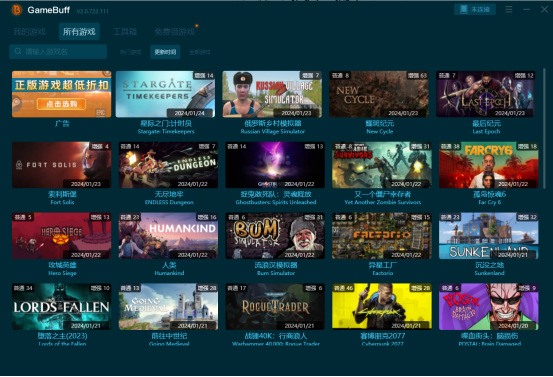Click the game name search field

pyautogui.click(x=58, y=51)
